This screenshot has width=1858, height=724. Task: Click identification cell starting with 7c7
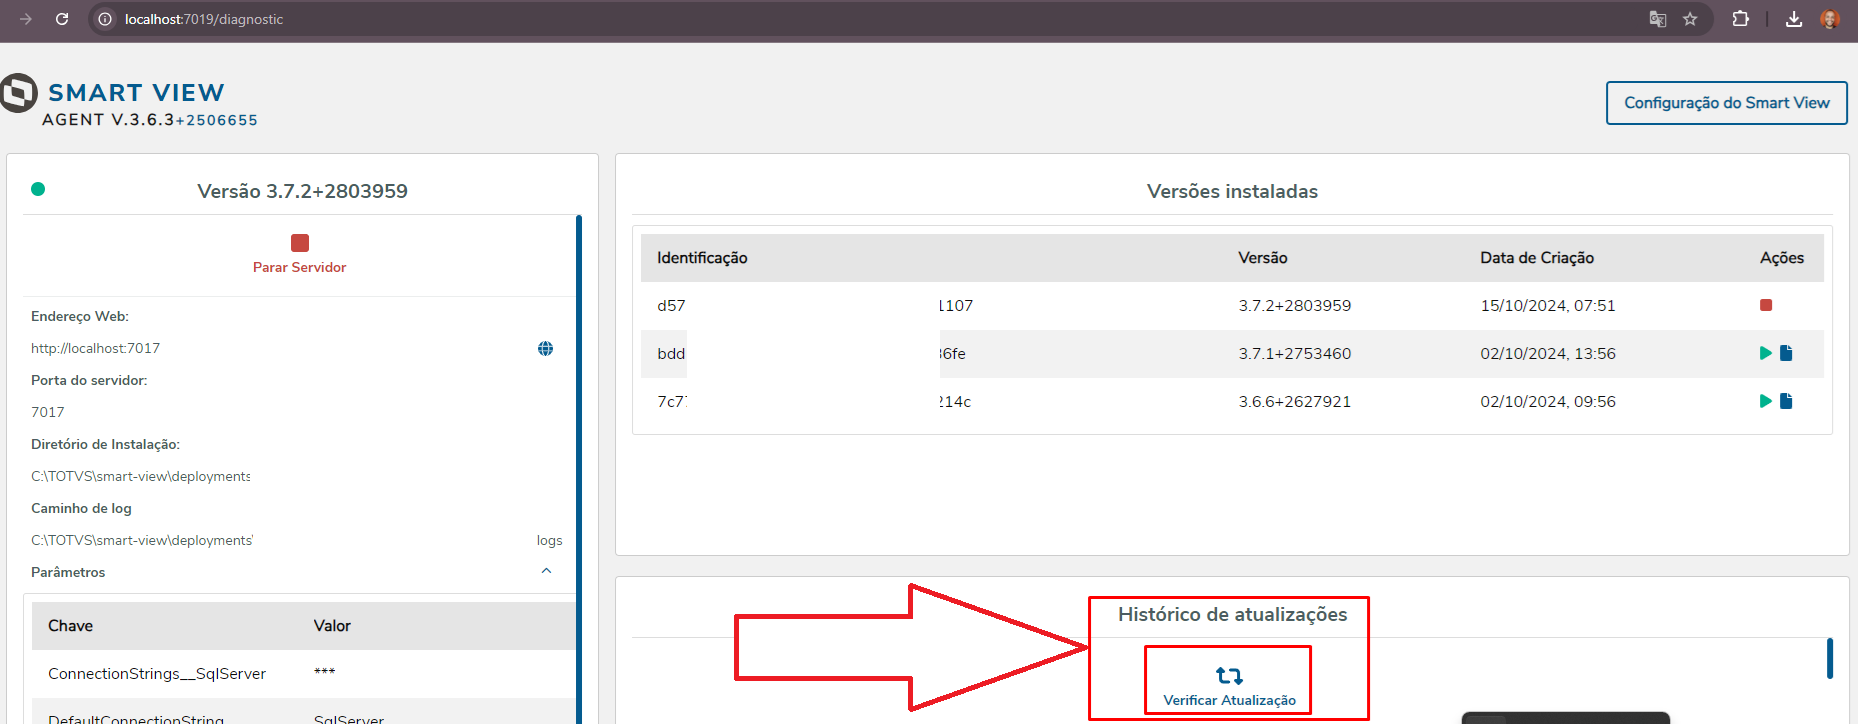click(x=814, y=402)
